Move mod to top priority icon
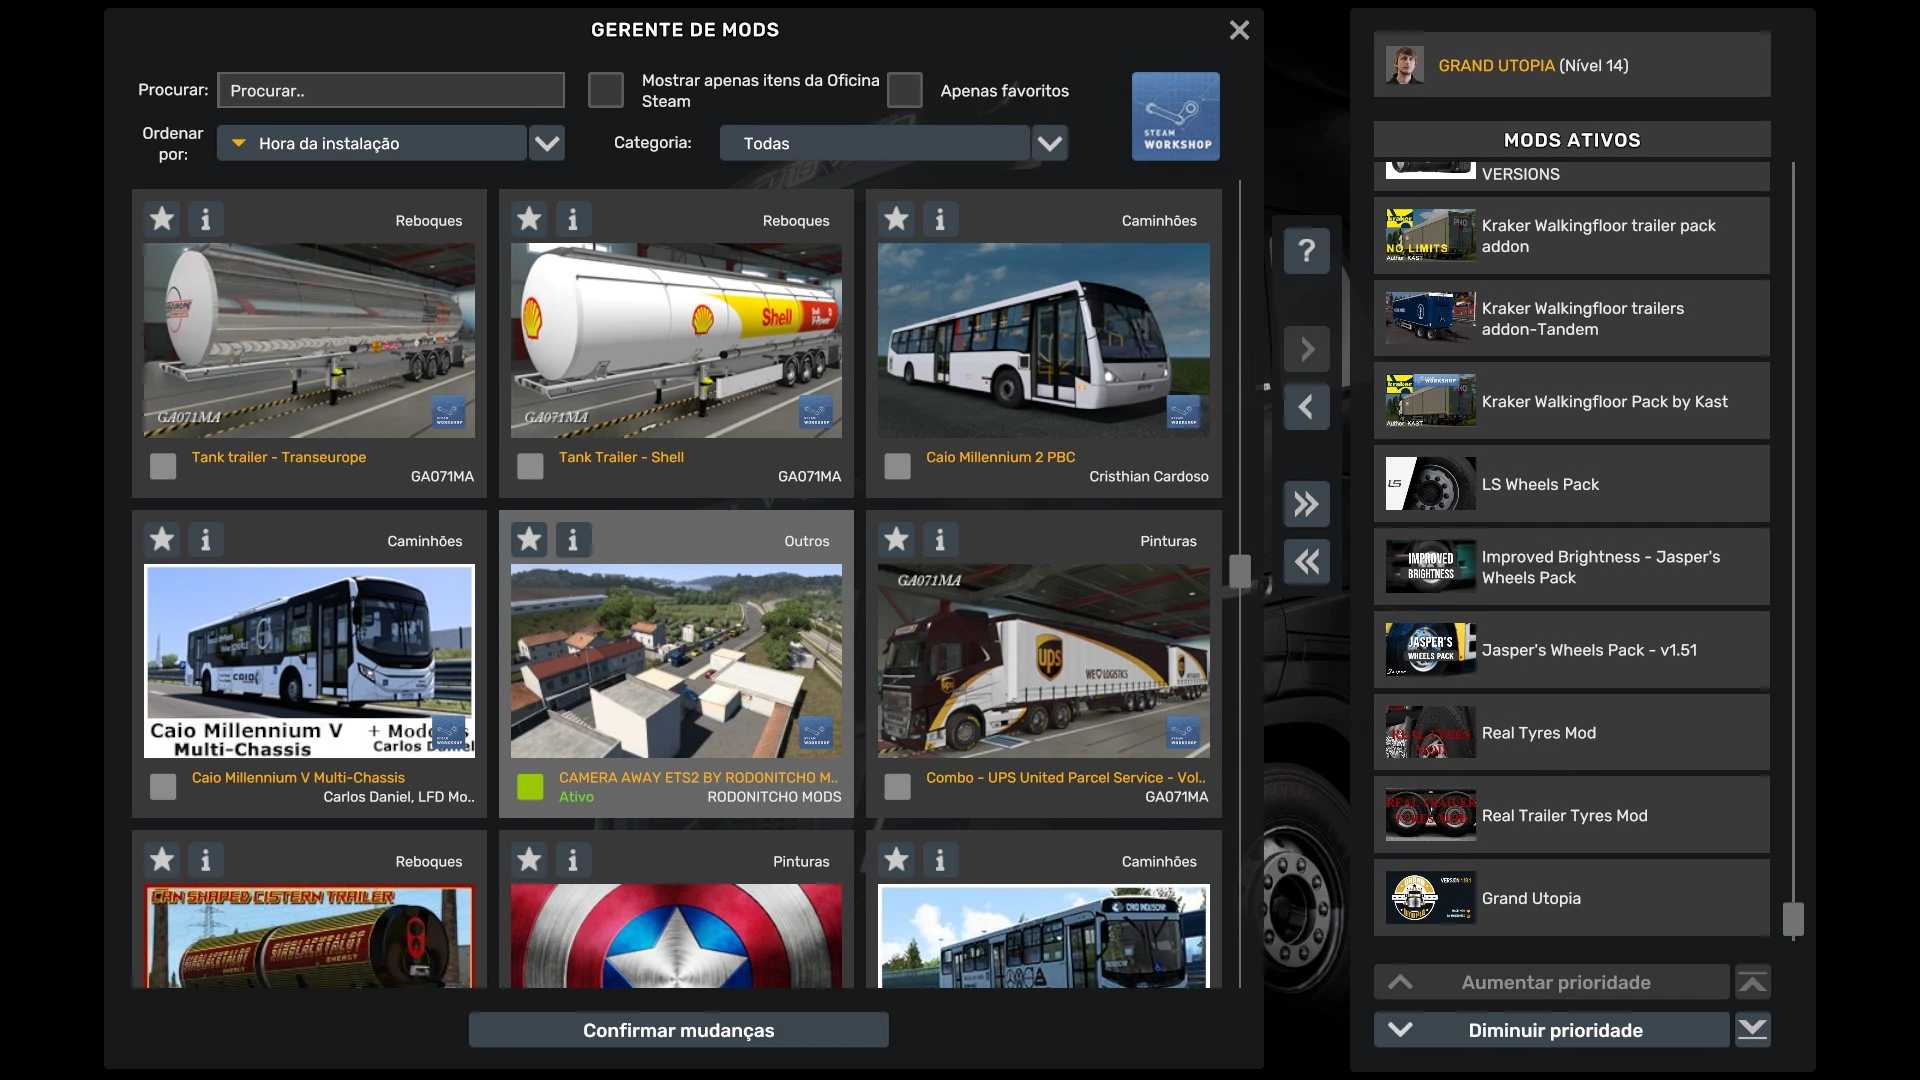This screenshot has width=1920, height=1080. pos(1752,983)
